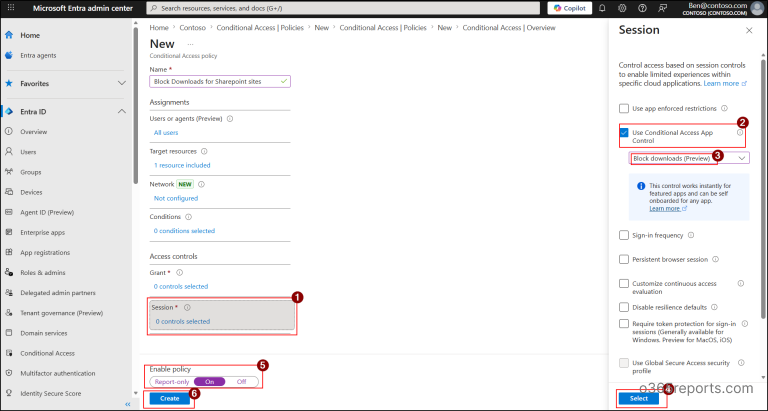
Task: Click the policy Name input field
Action: point(220,81)
